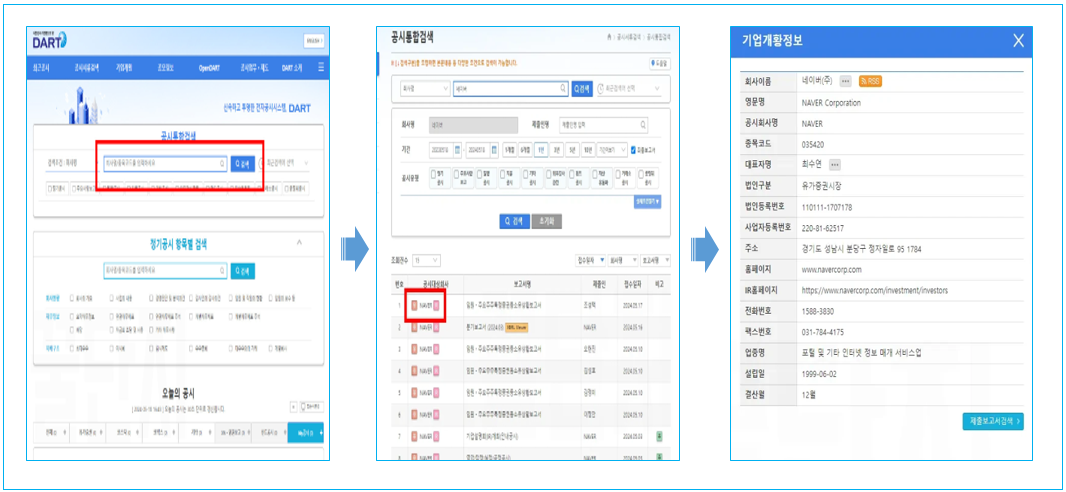Open the www.navercorp.com homepage link
The image size is (1066, 492).
pyautogui.click(x=831, y=269)
